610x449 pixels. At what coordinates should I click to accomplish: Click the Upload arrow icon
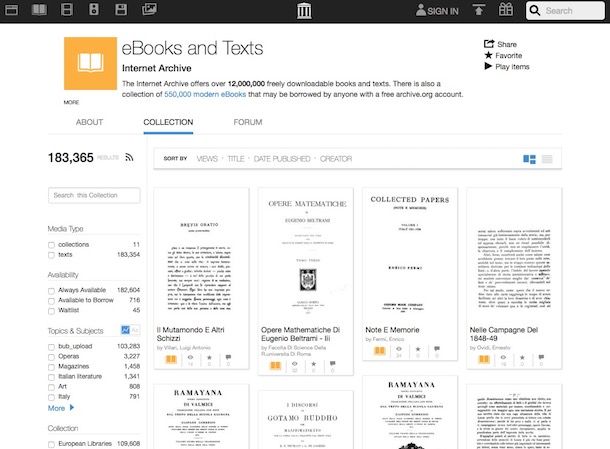click(x=479, y=10)
